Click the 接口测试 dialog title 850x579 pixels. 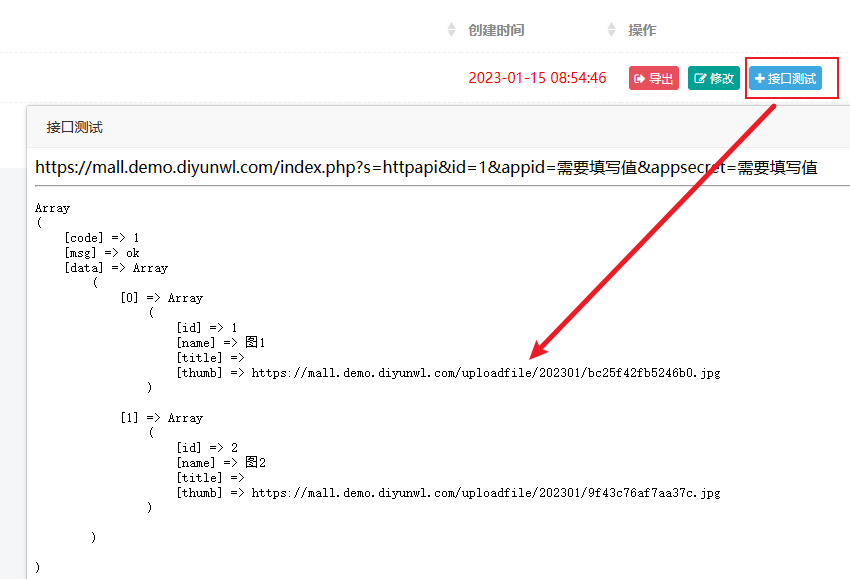point(74,127)
